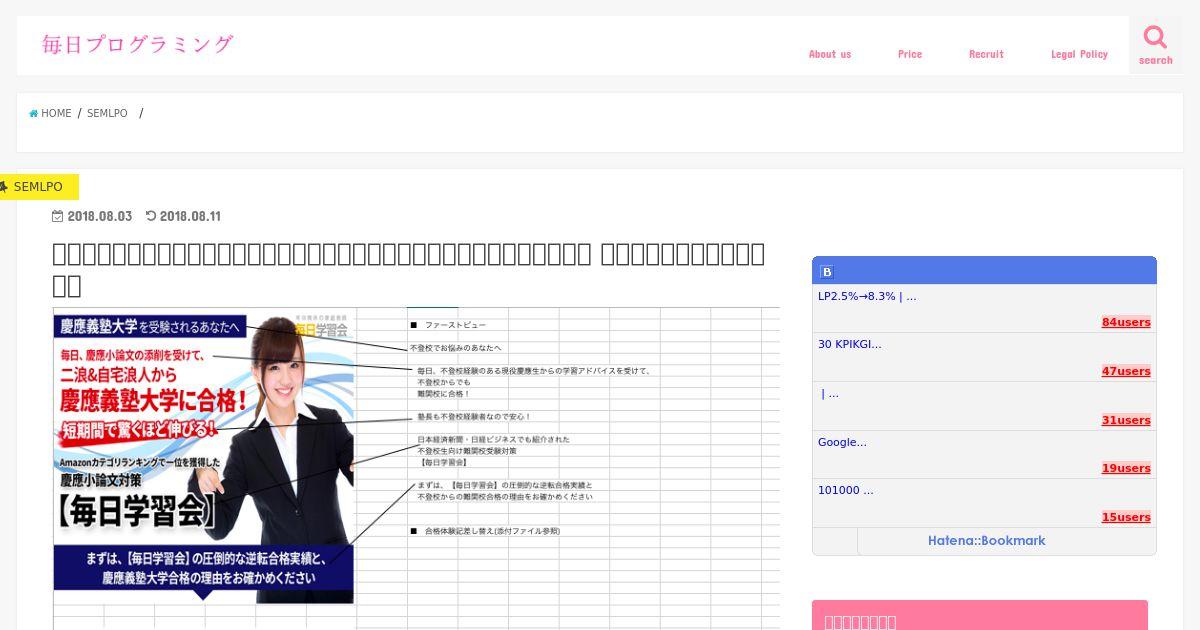Click the 47users count link

click(x=1126, y=371)
